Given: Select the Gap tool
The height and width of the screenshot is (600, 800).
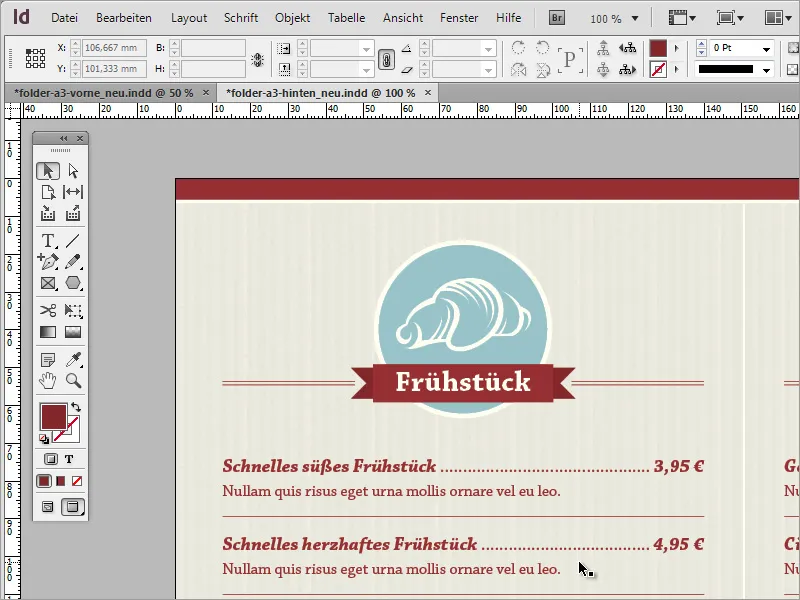Looking at the screenshot, I should 73,192.
